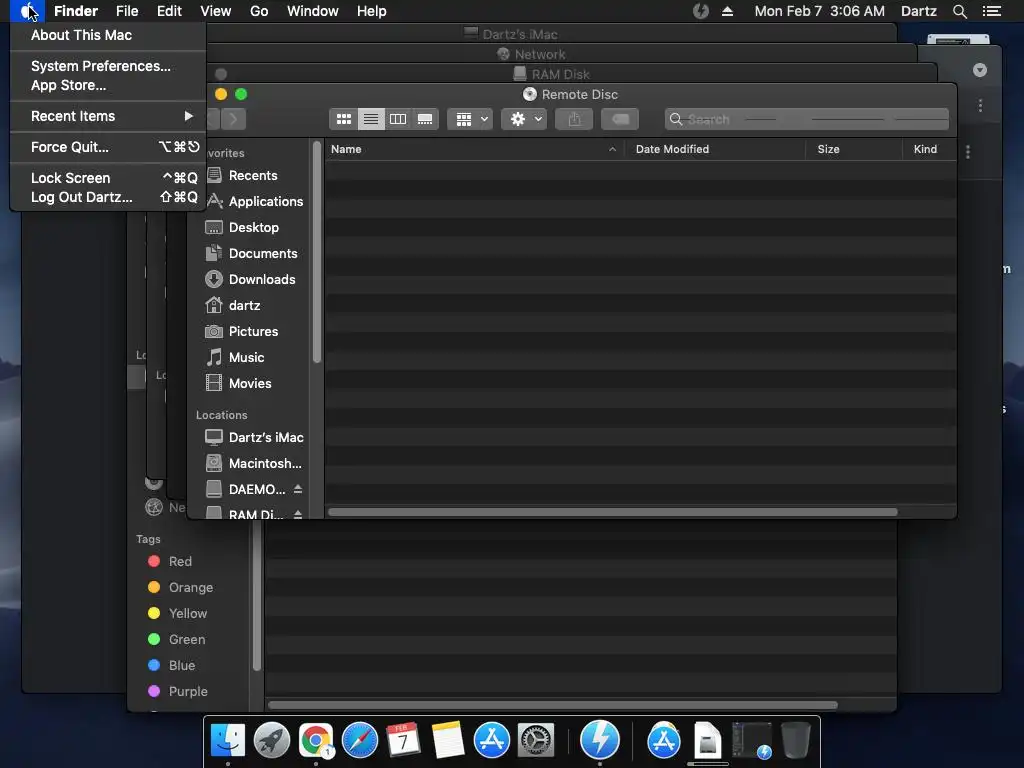The image size is (1024, 768).
Task: Sort by the Kind column header
Action: point(929,150)
